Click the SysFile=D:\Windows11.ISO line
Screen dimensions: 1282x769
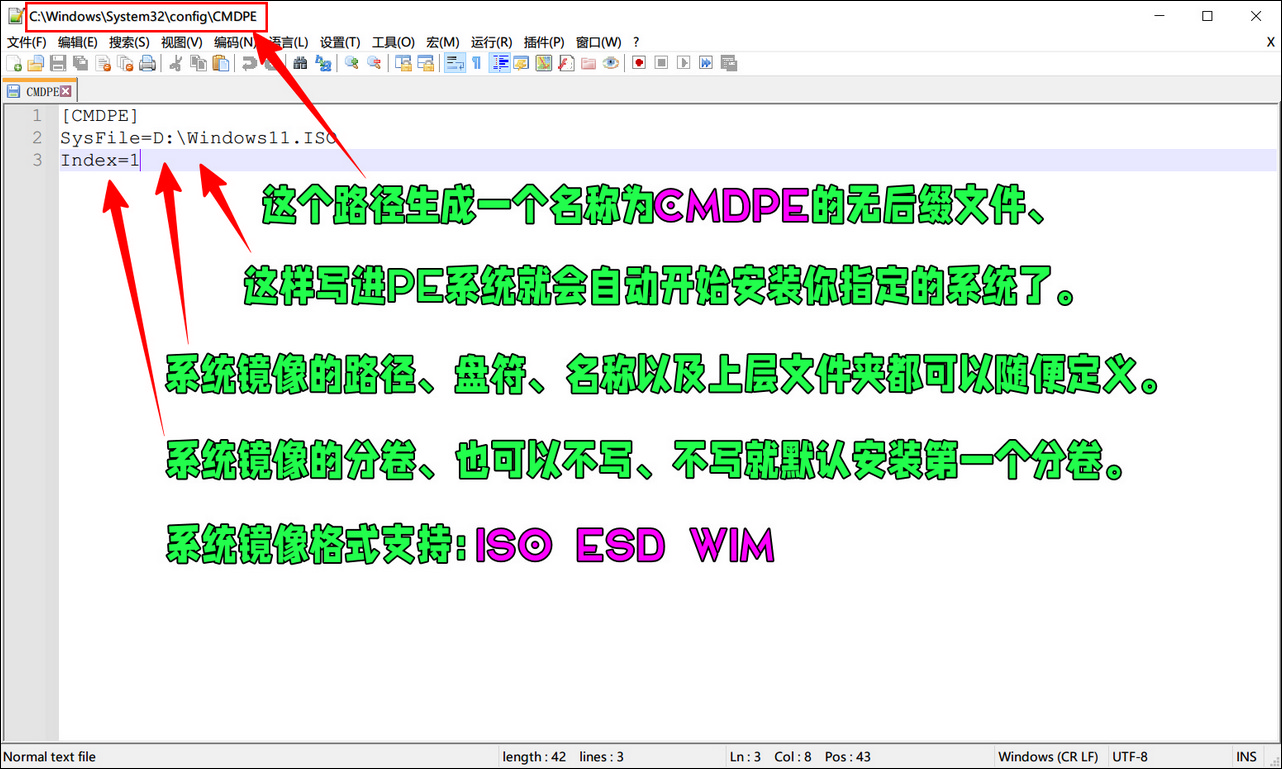pyautogui.click(x=198, y=138)
